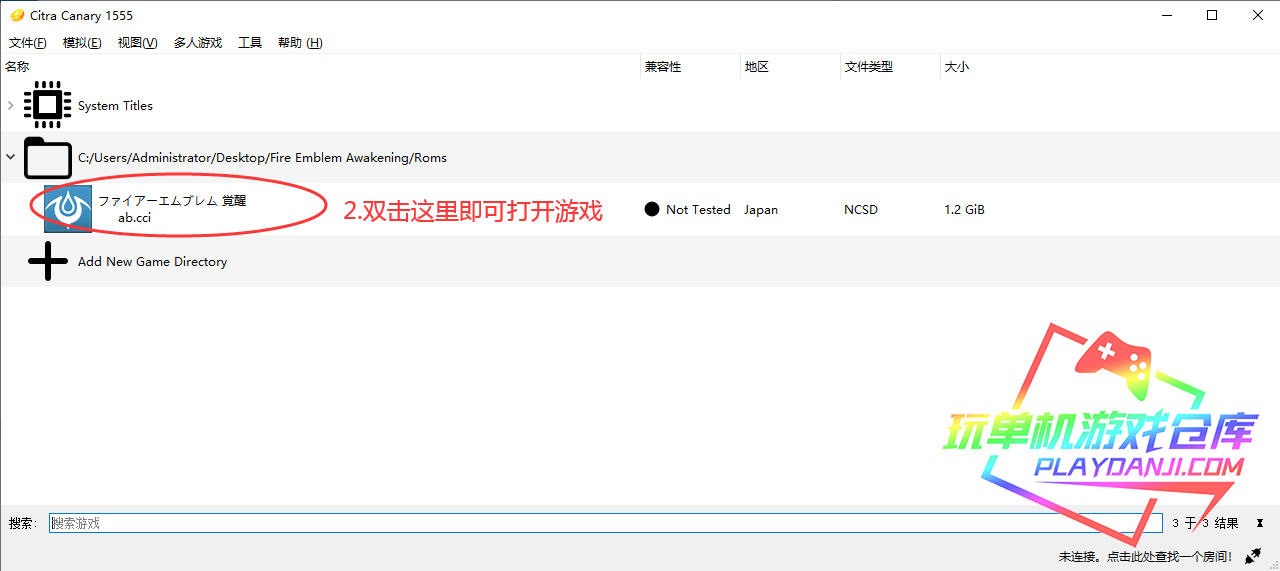Image resolution: width=1280 pixels, height=571 pixels.
Task: Sort games by the 名称 column header
Action: [18, 67]
